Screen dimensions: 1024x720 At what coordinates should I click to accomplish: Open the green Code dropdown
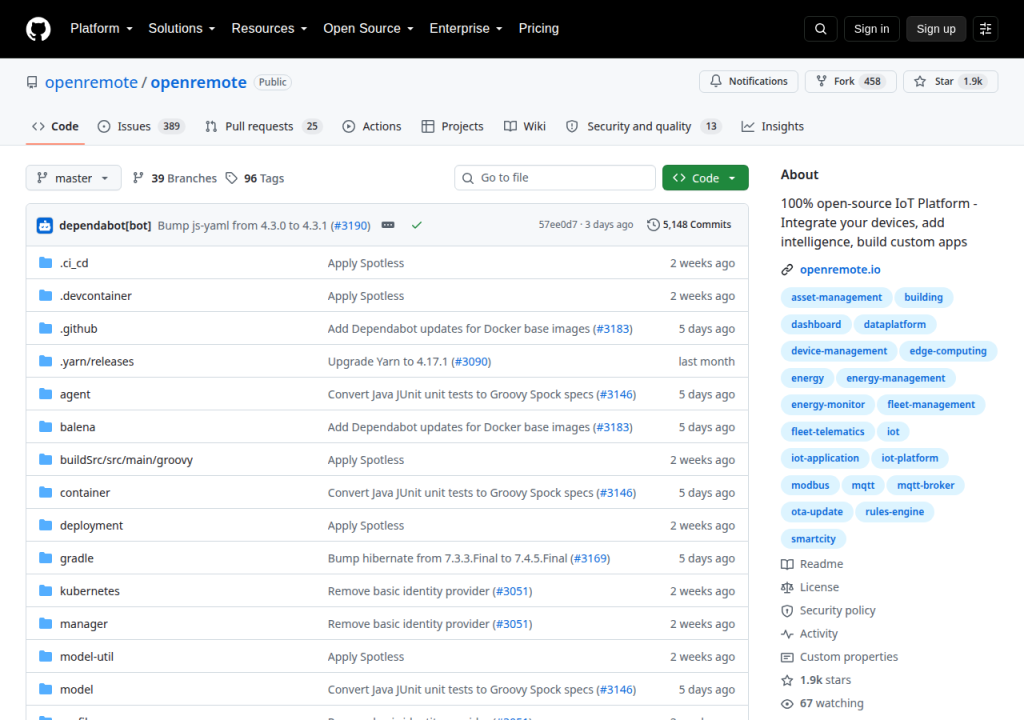point(705,178)
